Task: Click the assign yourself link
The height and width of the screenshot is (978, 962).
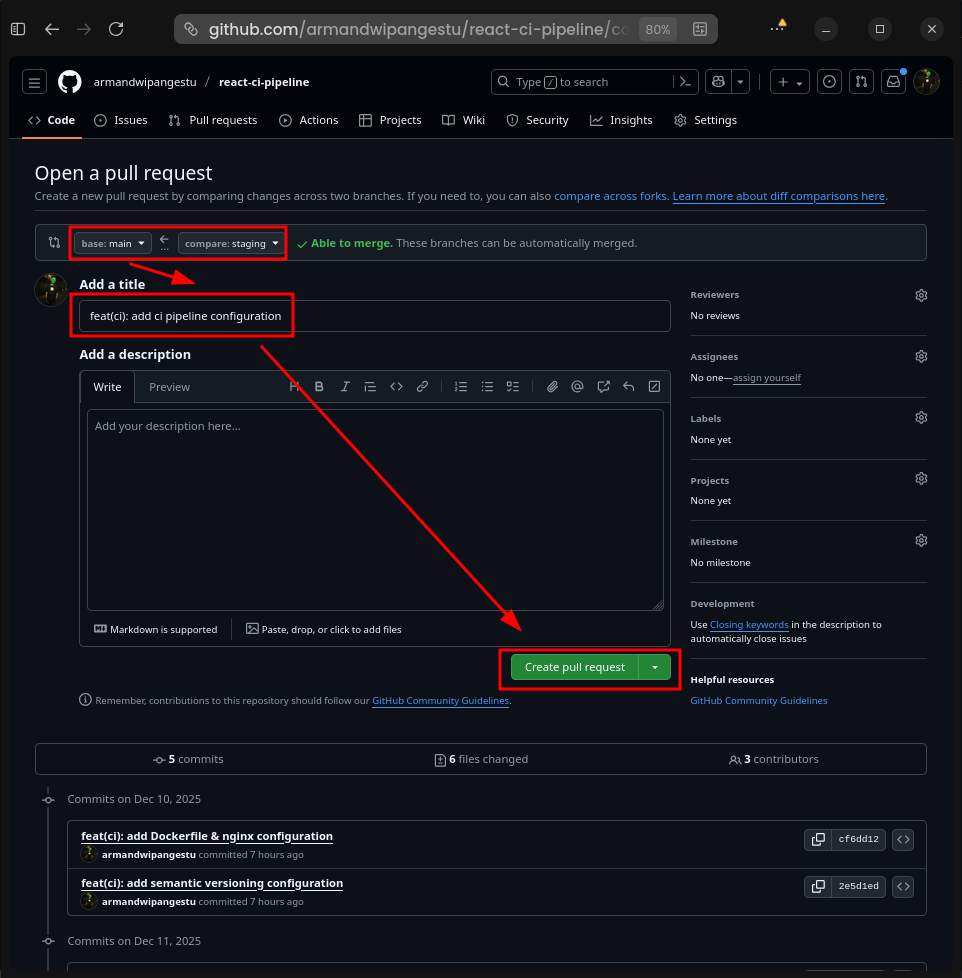Action: click(768, 378)
